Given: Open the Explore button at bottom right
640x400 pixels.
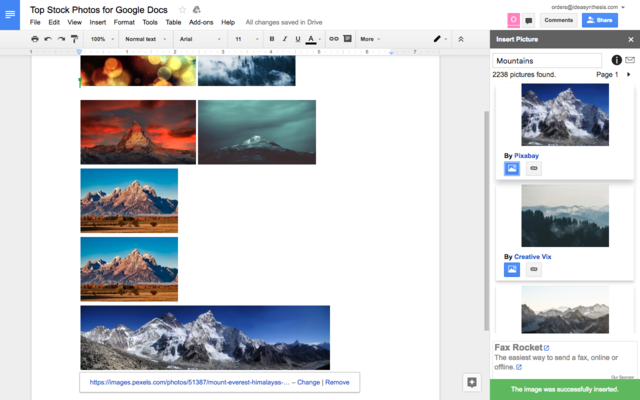Looking at the screenshot, I should click(x=472, y=382).
